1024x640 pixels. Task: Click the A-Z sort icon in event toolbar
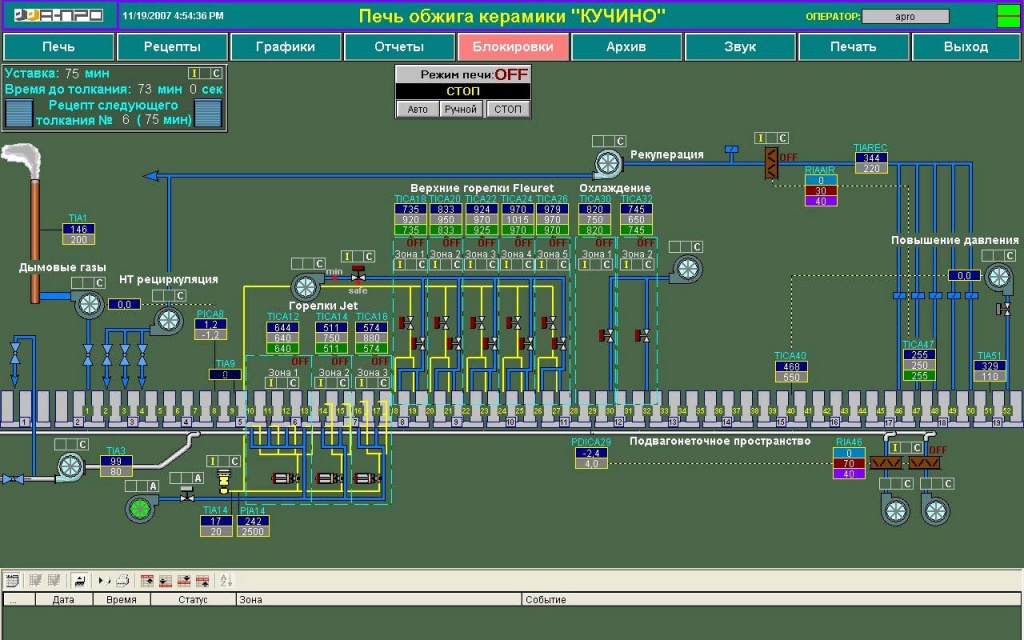coord(225,580)
